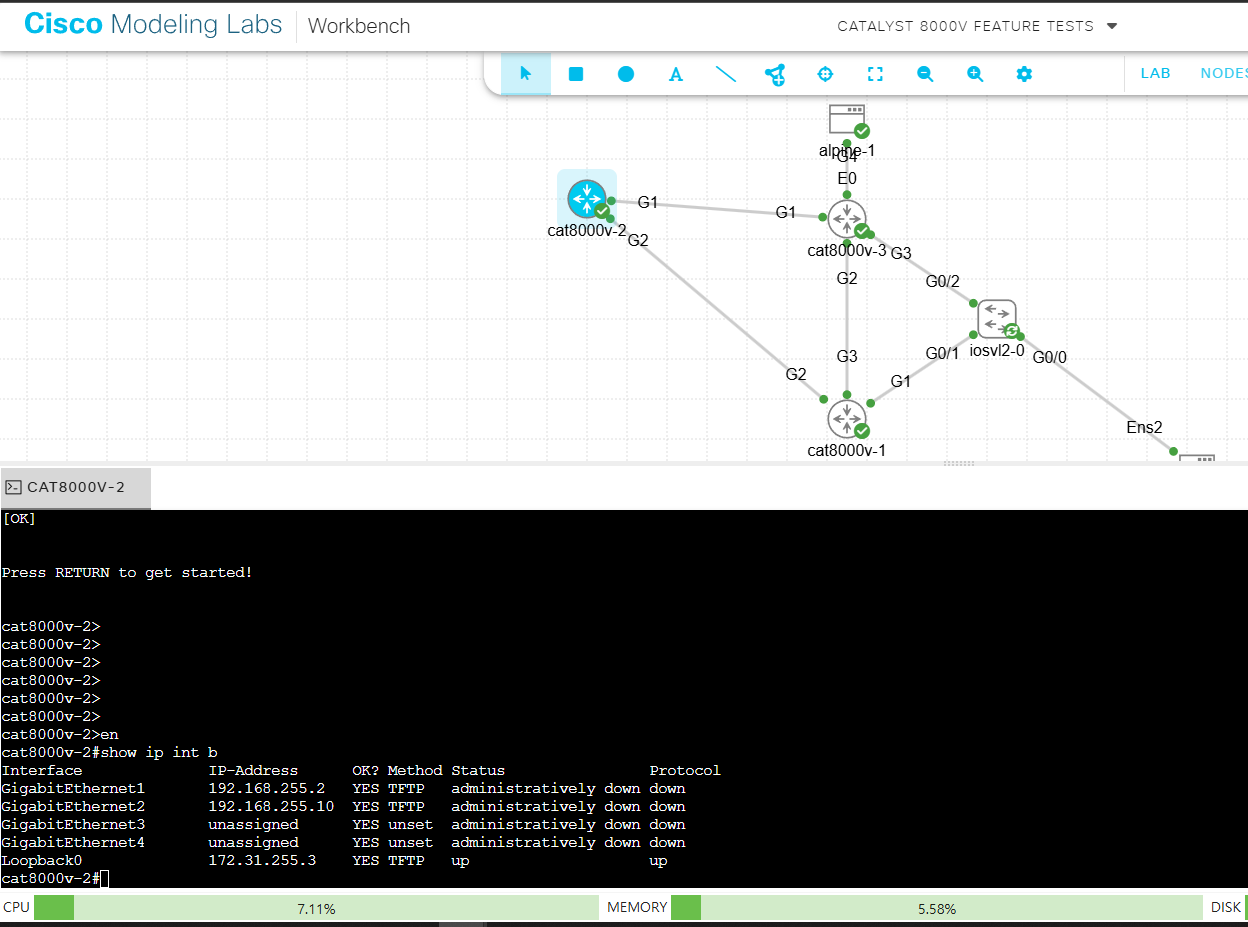
Task: Activate the add link connection tool
Action: 775,74
